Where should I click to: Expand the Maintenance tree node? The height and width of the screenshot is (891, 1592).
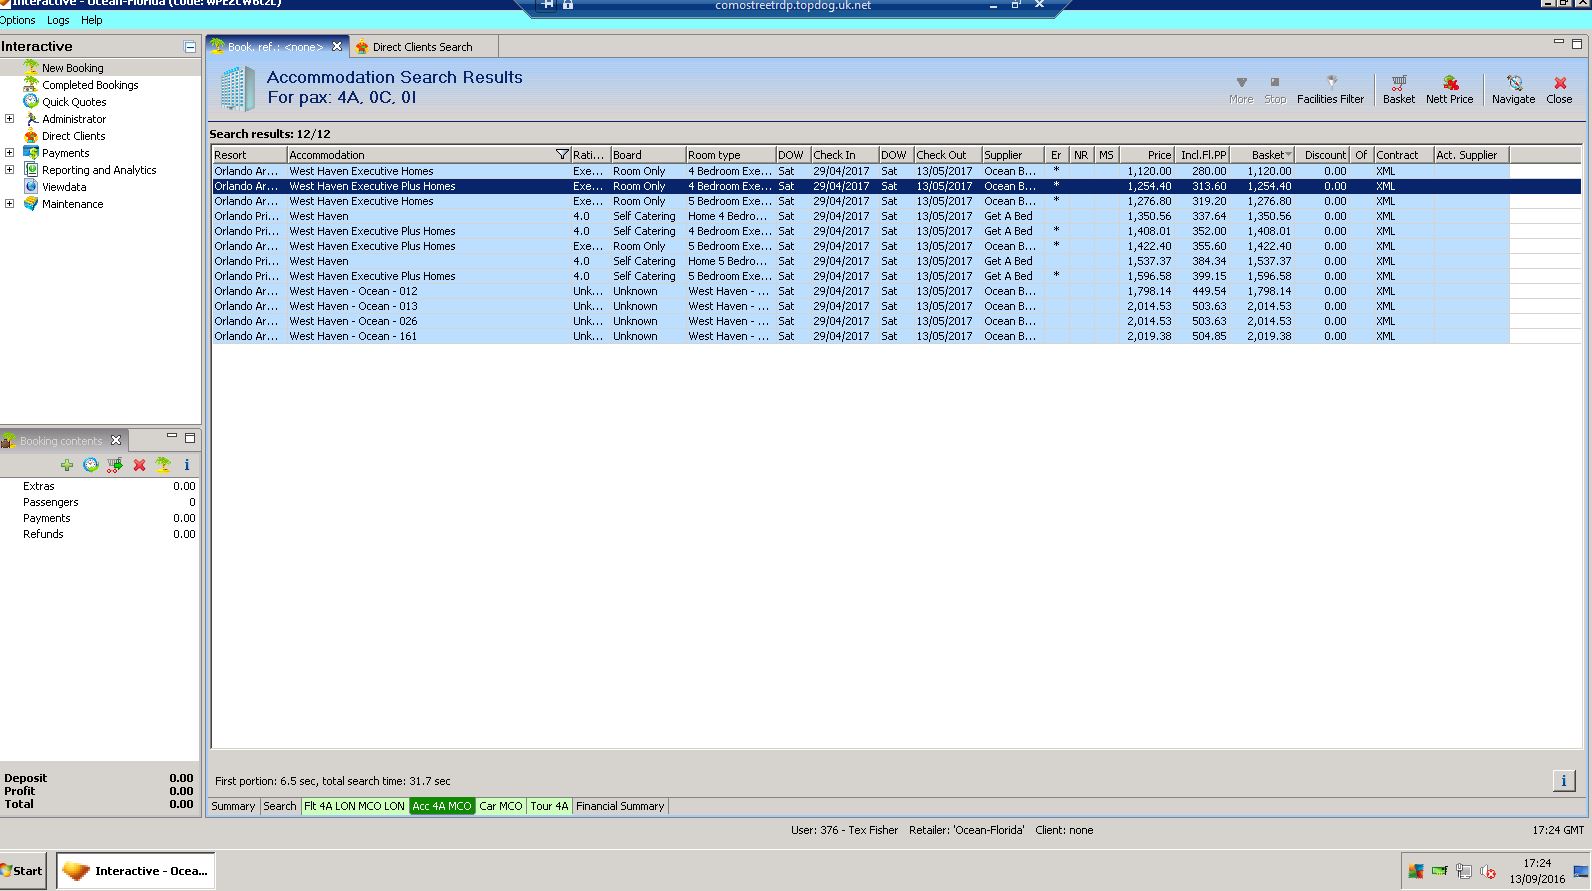click(x=10, y=204)
